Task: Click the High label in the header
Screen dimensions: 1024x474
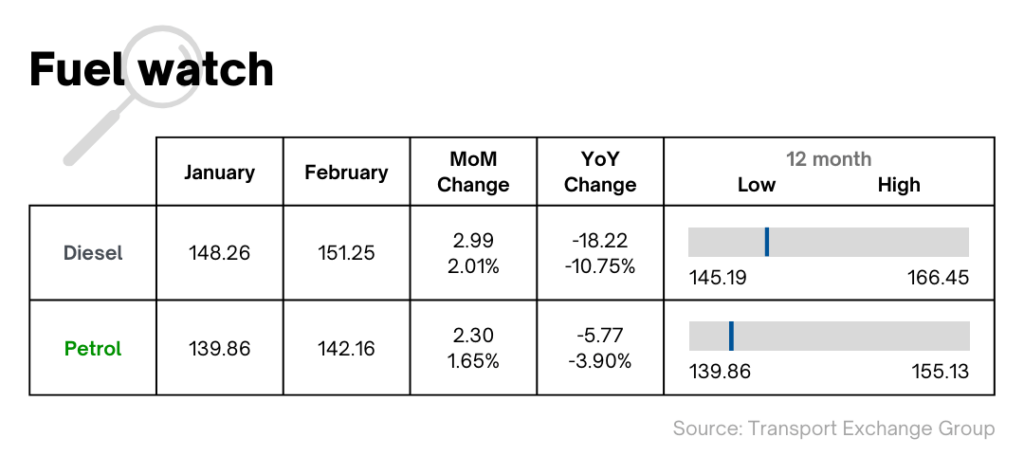Action: 899,185
